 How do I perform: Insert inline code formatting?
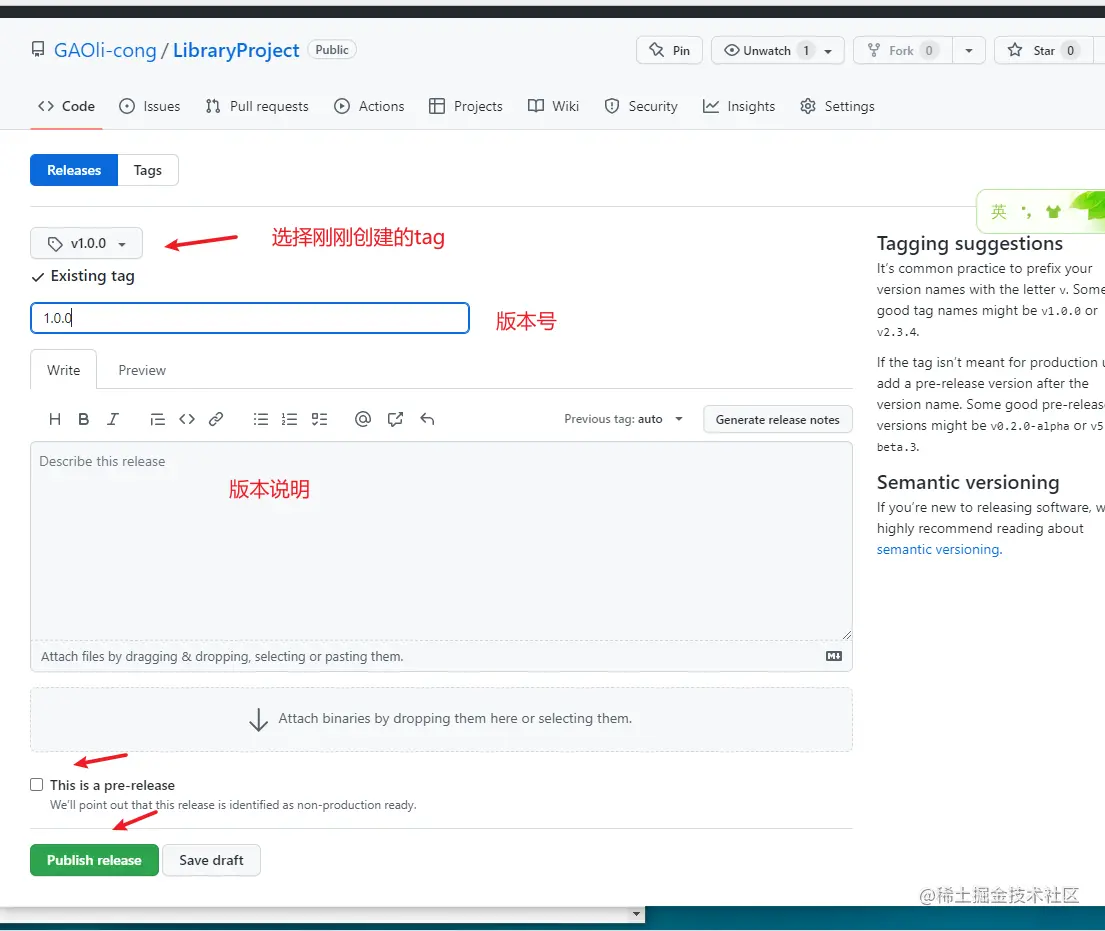(187, 419)
